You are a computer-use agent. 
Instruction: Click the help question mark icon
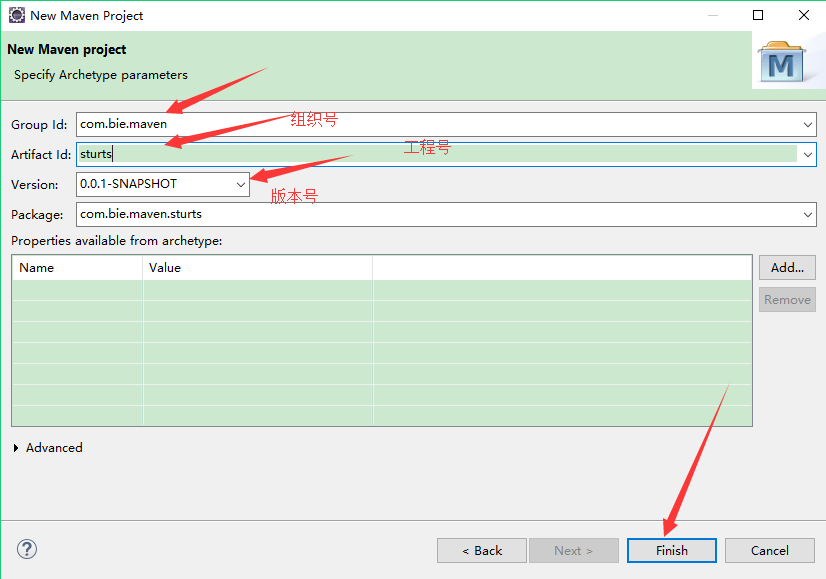(27, 549)
